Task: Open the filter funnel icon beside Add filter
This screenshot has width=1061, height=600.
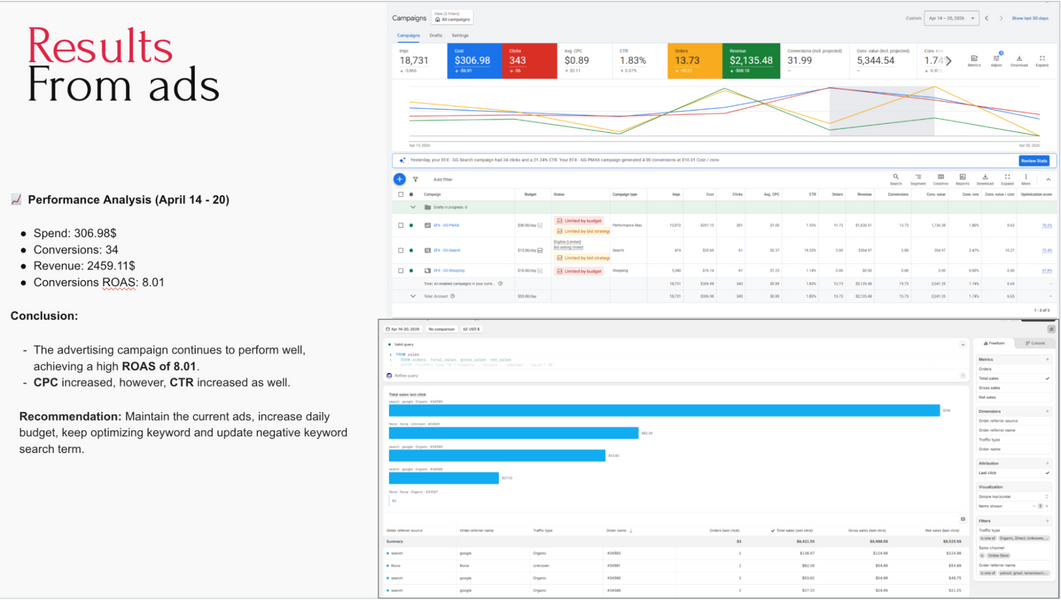Action: pyautogui.click(x=415, y=179)
